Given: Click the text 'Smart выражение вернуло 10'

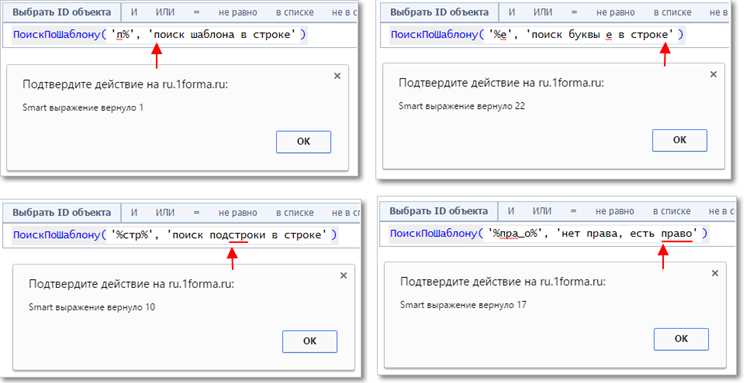Looking at the screenshot, I should (x=92, y=307).
